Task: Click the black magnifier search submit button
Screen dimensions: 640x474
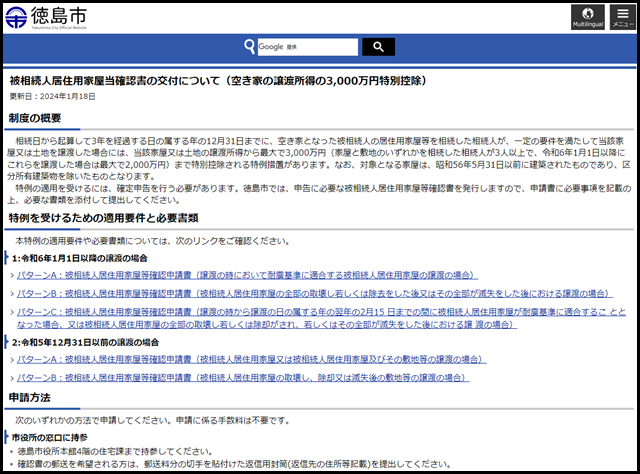Action: (x=378, y=47)
